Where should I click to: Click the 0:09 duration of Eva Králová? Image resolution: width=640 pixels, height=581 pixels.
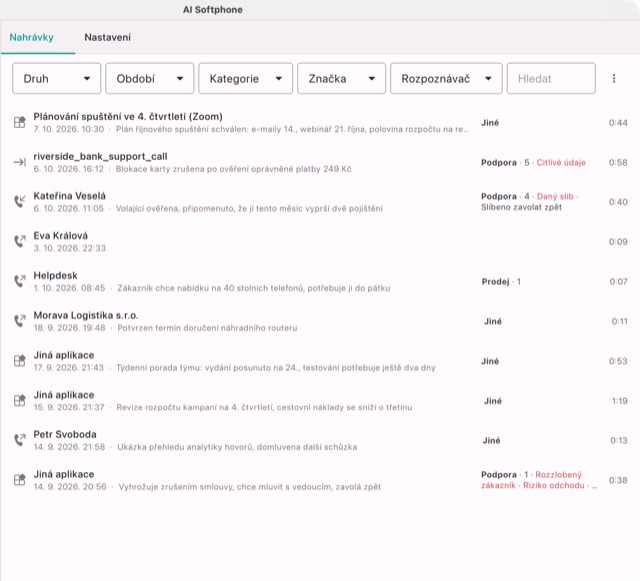pos(618,242)
